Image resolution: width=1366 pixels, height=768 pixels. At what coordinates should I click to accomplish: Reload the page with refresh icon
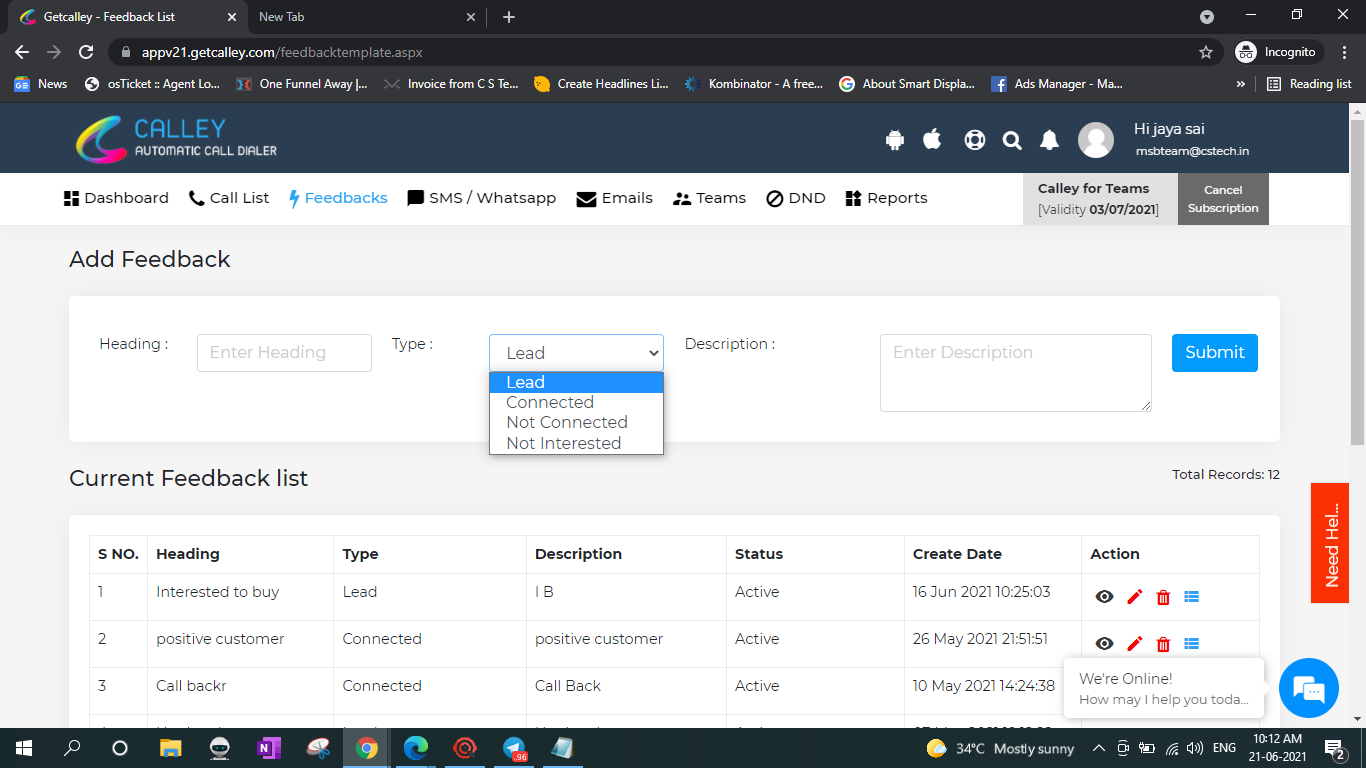pyautogui.click(x=86, y=52)
